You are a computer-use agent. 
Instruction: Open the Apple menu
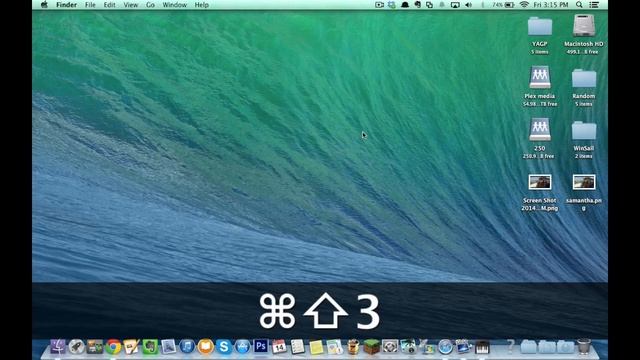[x=44, y=5]
